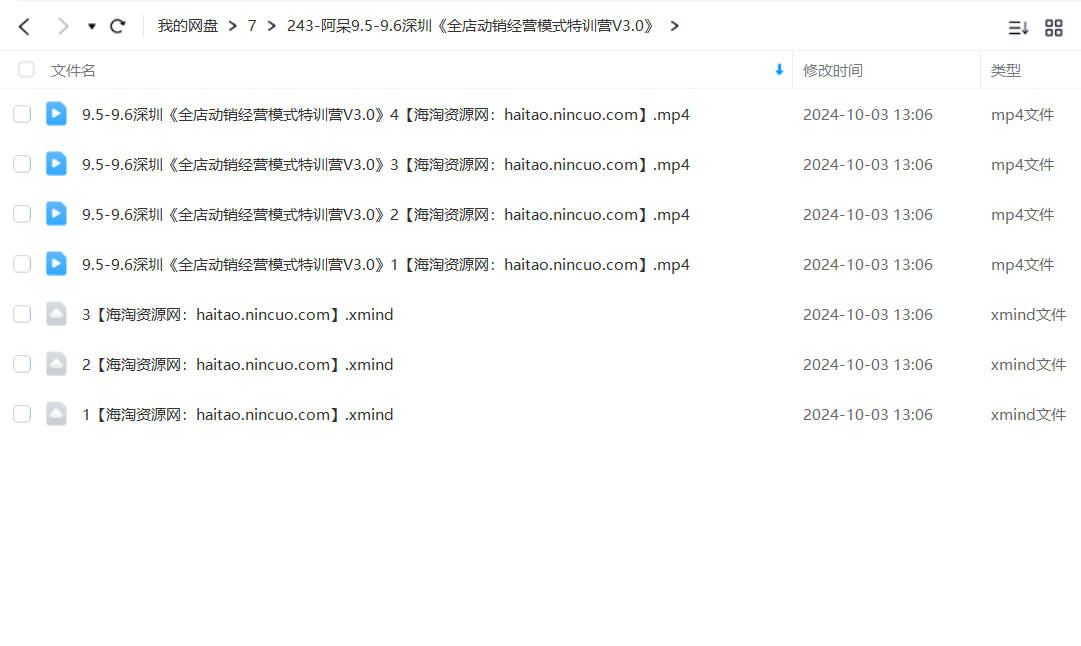Navigate to folder 7 in breadcrumb
This screenshot has width=1081, height=646.
click(252, 26)
